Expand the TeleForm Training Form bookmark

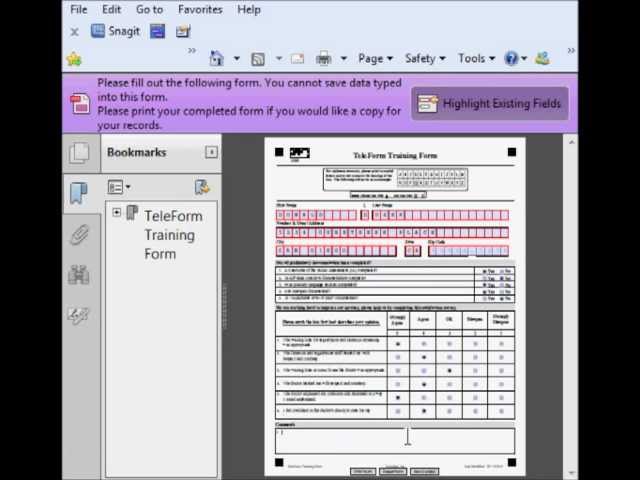(x=117, y=212)
